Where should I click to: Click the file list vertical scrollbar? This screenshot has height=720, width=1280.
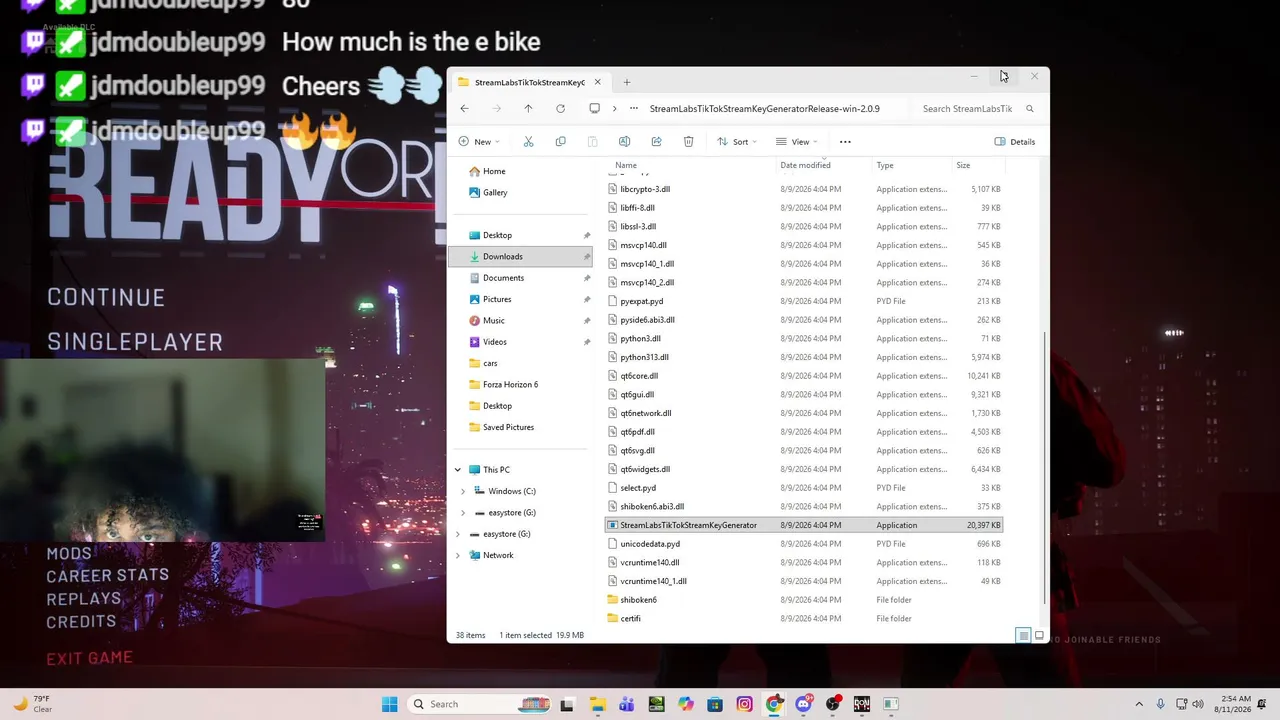point(1044,468)
